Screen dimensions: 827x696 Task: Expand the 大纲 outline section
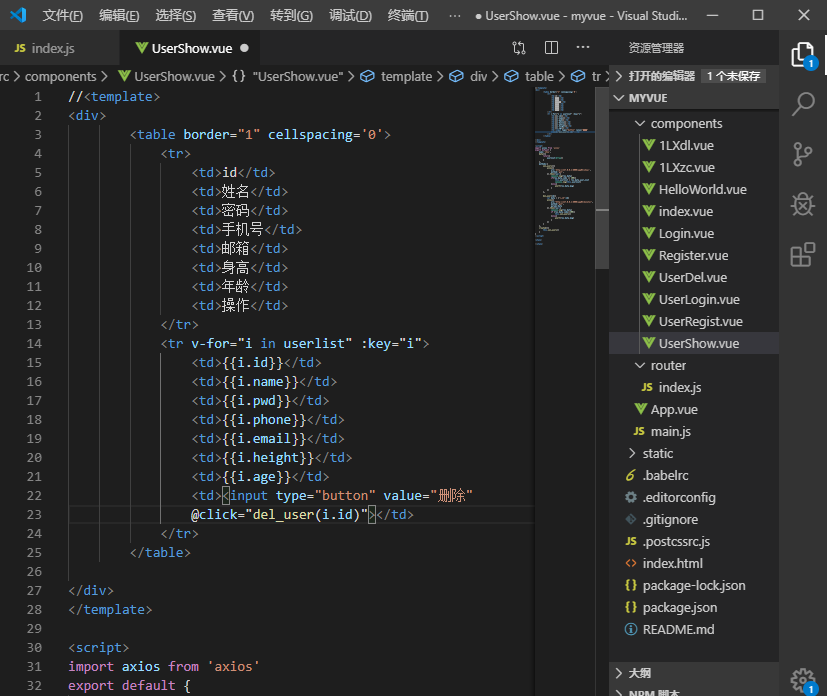[x=639, y=673]
